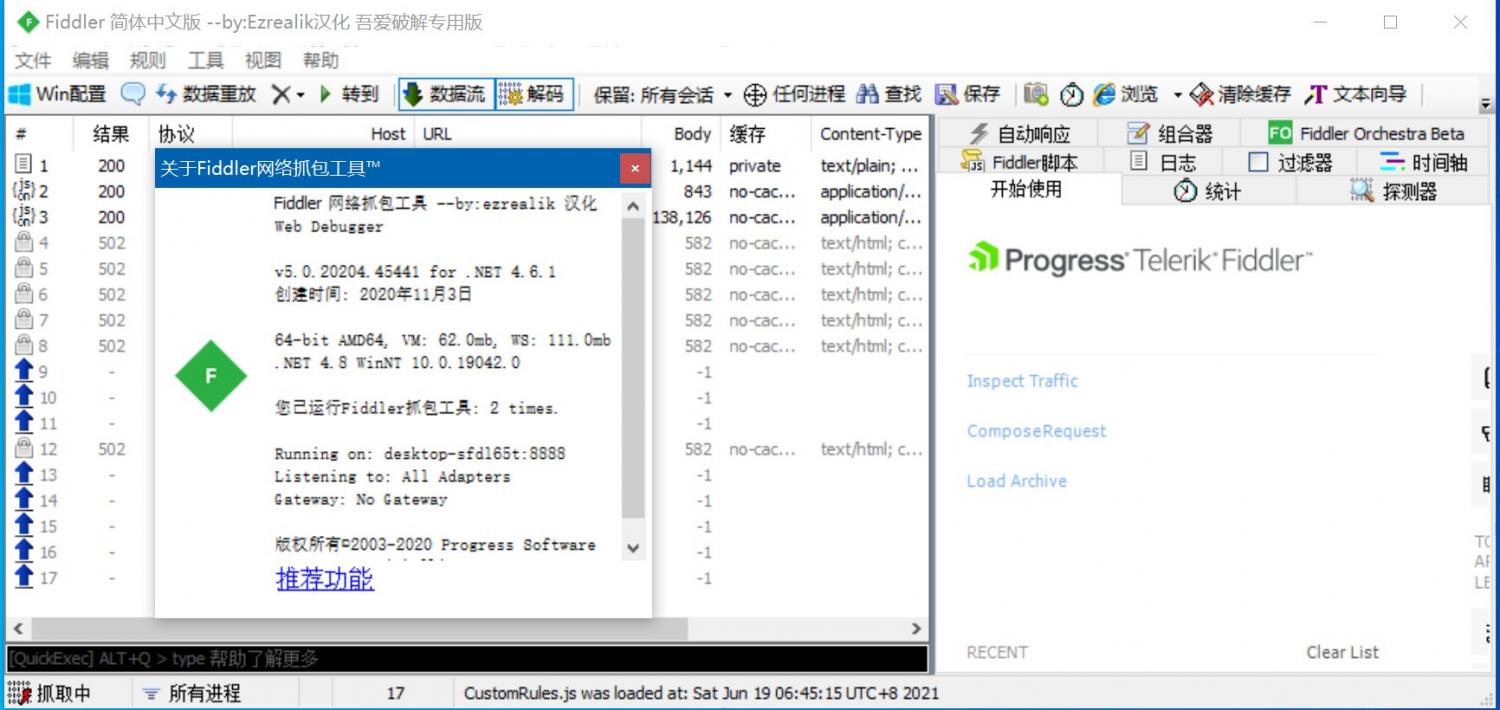Open 查找 binoculars search
Image resolution: width=1500 pixels, height=710 pixels.
[889, 95]
